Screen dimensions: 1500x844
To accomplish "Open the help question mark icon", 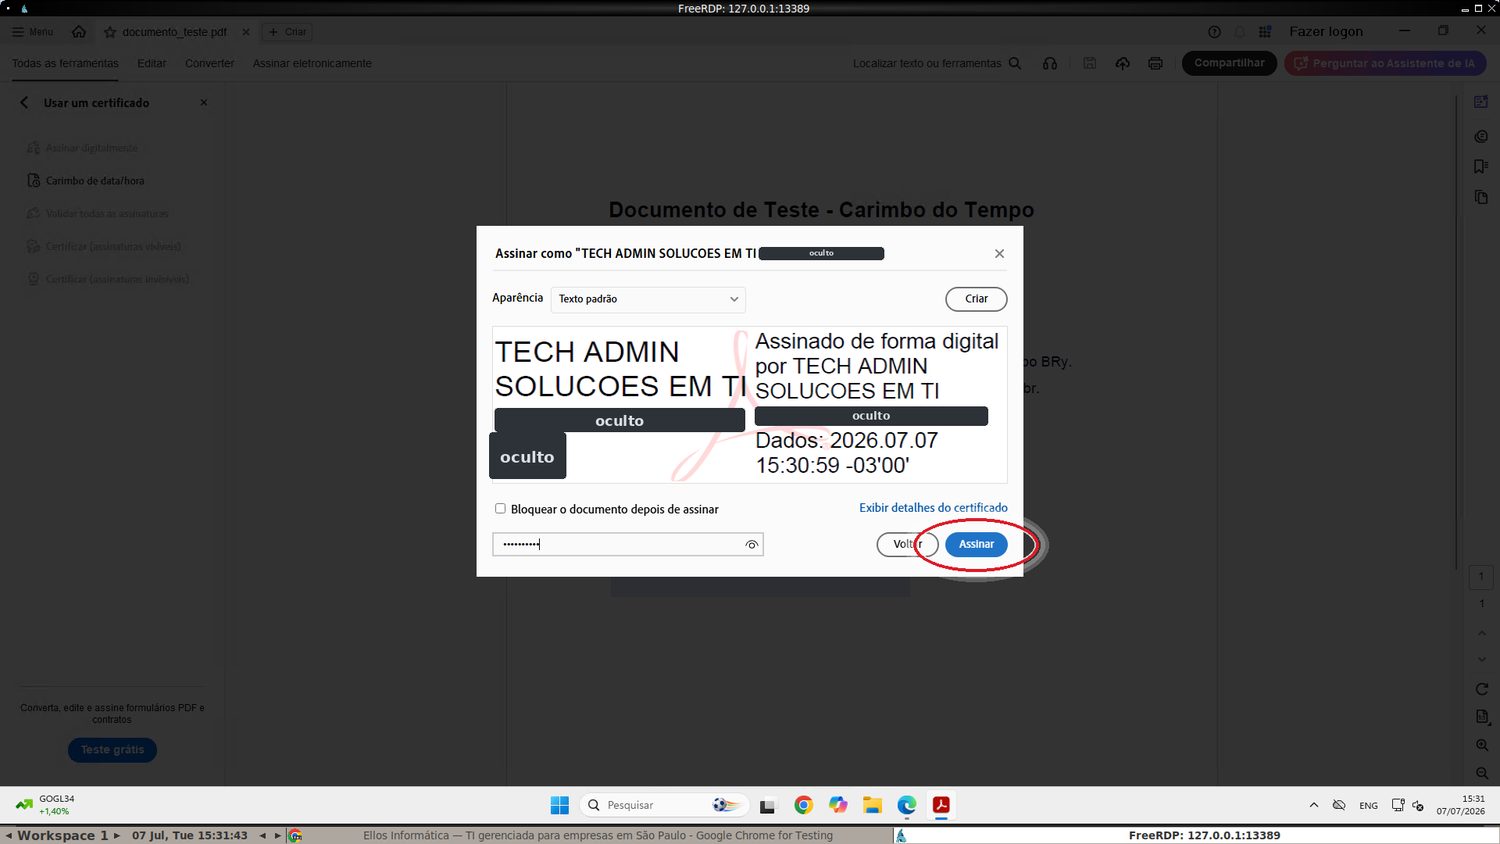I will [1214, 32].
